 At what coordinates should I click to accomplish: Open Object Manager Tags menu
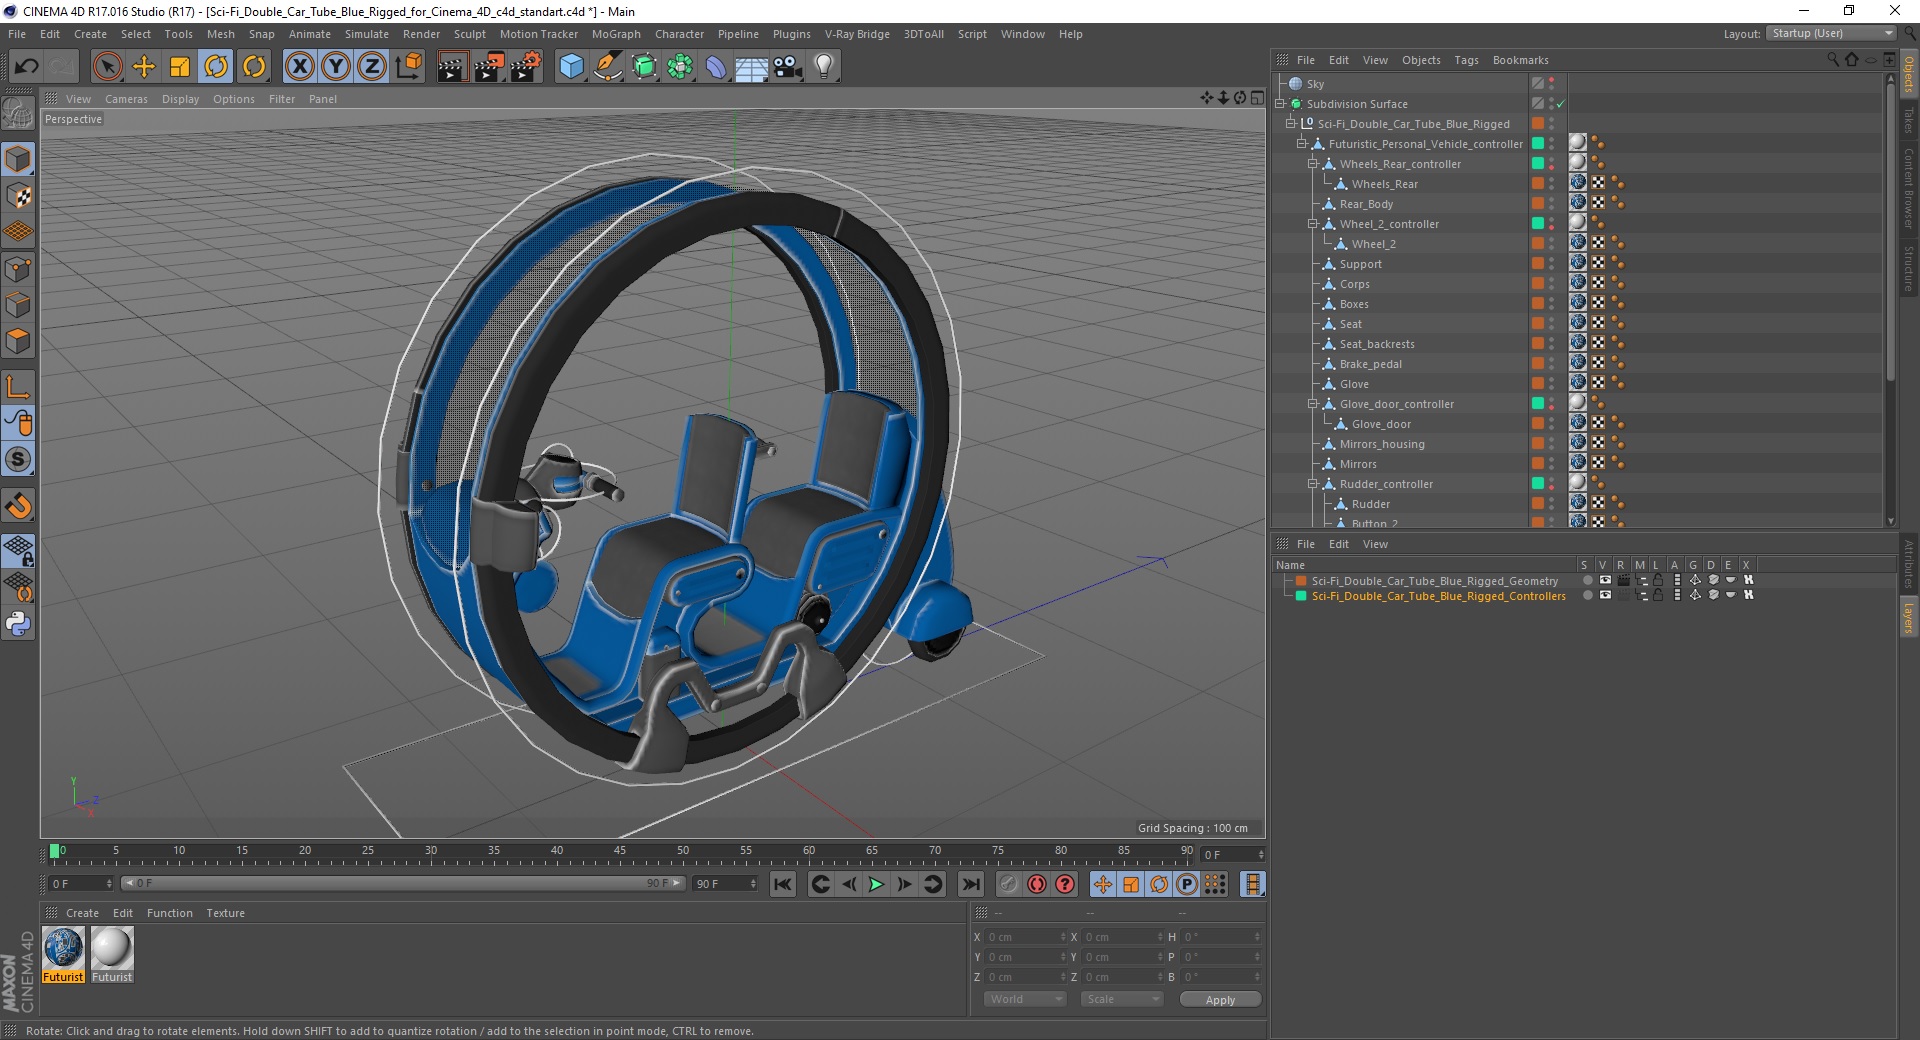click(x=1466, y=60)
